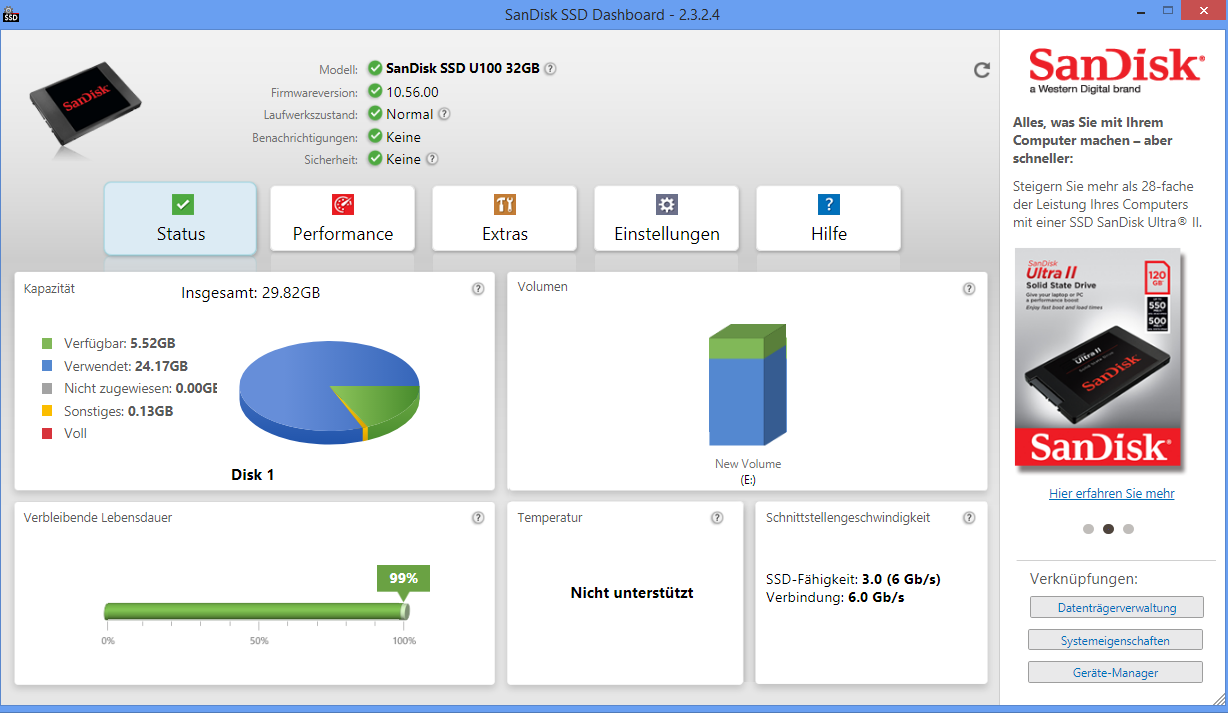This screenshot has height=713, width=1228.
Task: Open help icon in Temperatur panel
Action: (717, 518)
